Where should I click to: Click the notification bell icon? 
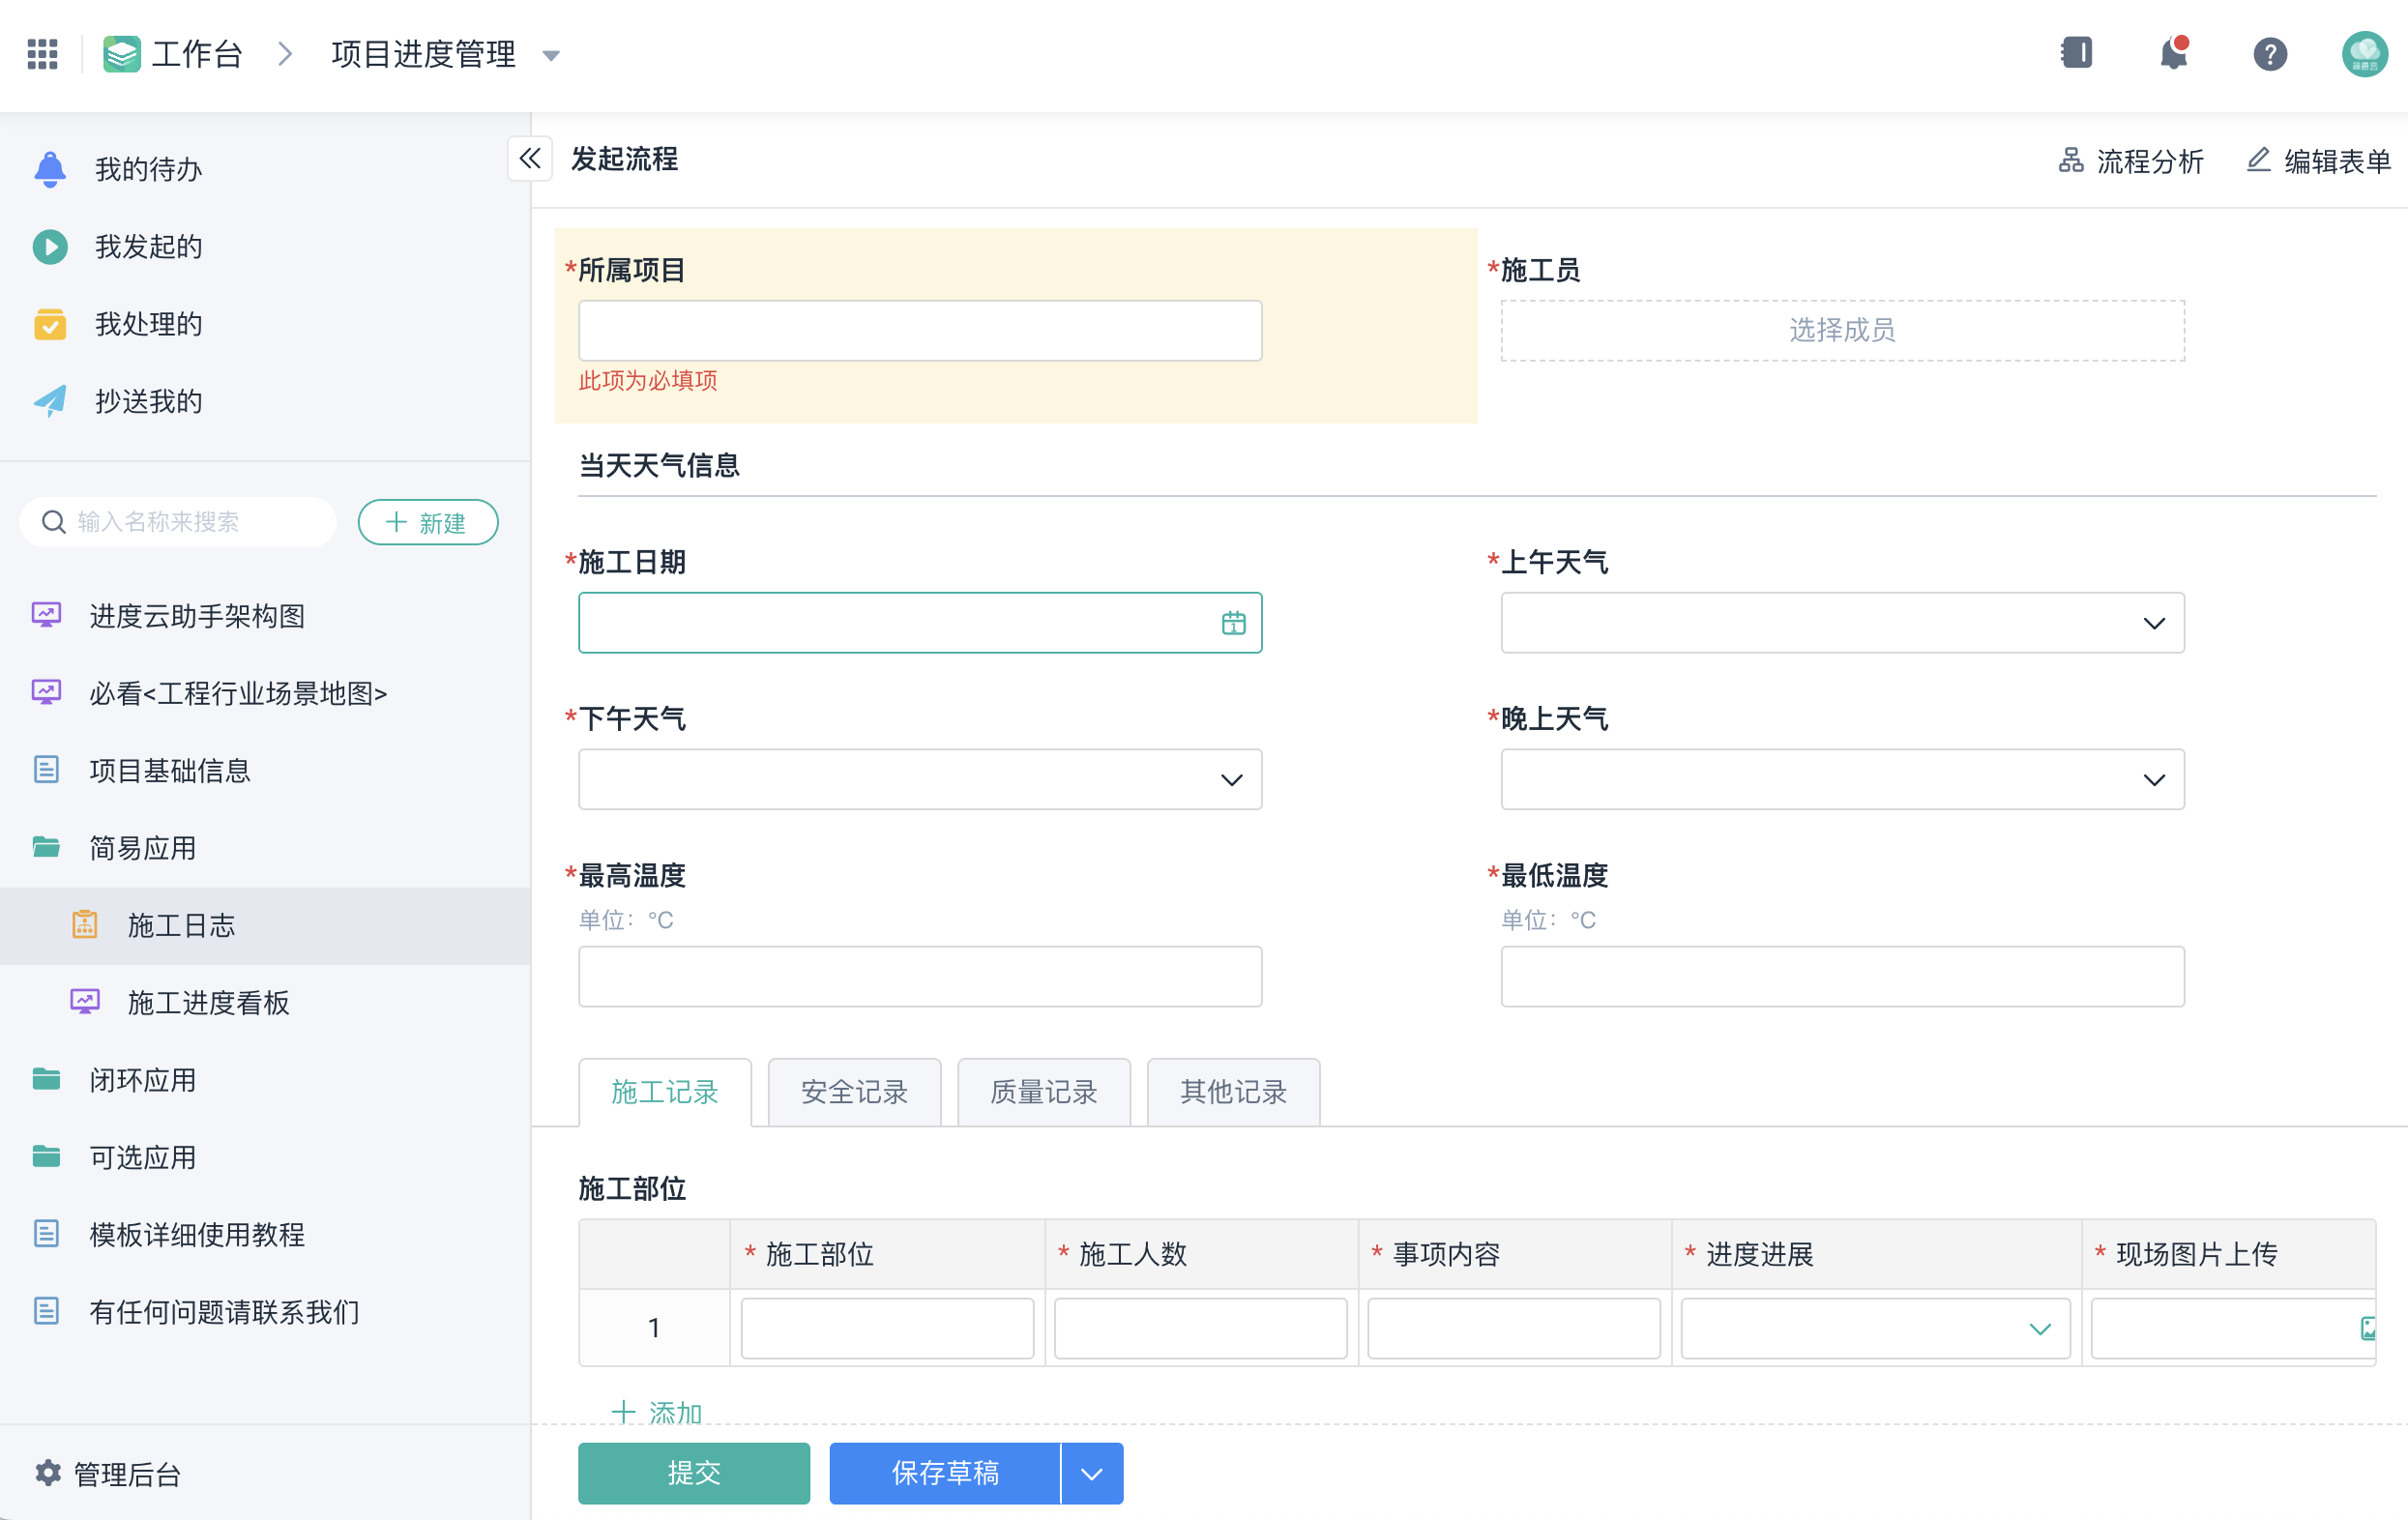[2174, 54]
